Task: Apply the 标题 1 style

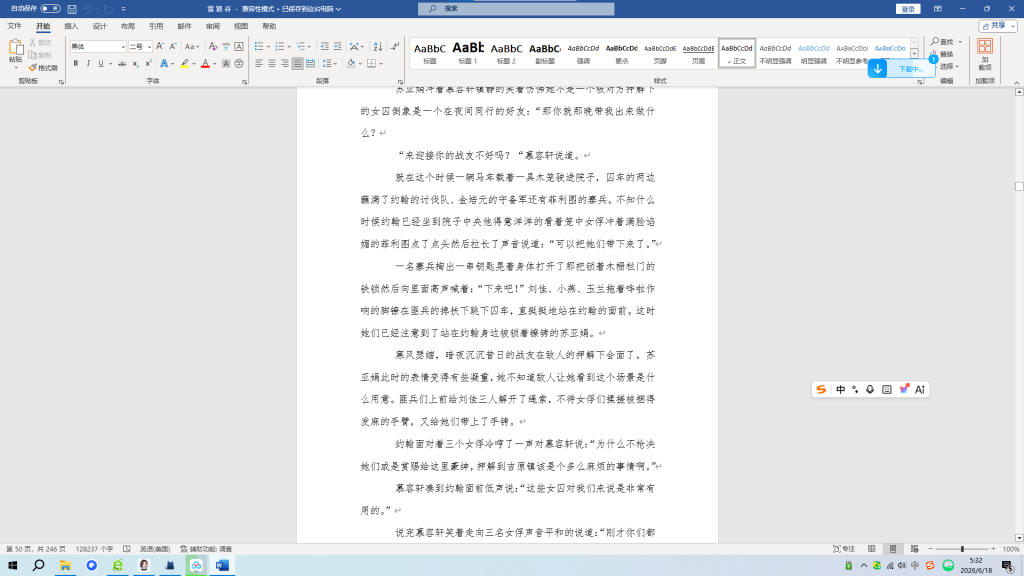Action: tap(468, 52)
